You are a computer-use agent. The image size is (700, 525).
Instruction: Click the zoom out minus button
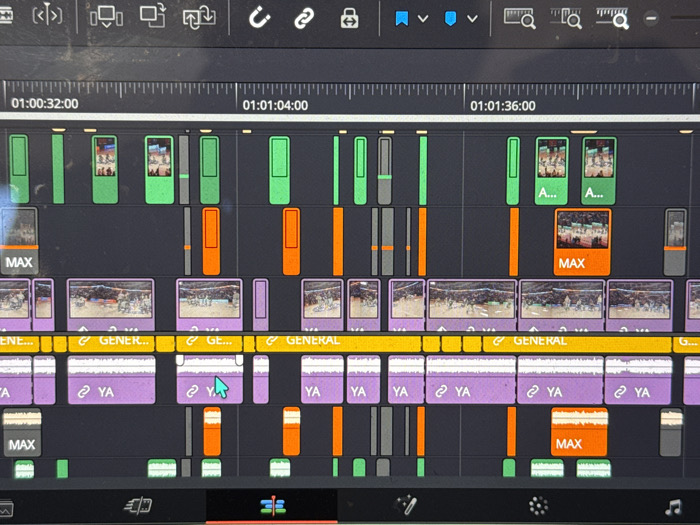651,18
